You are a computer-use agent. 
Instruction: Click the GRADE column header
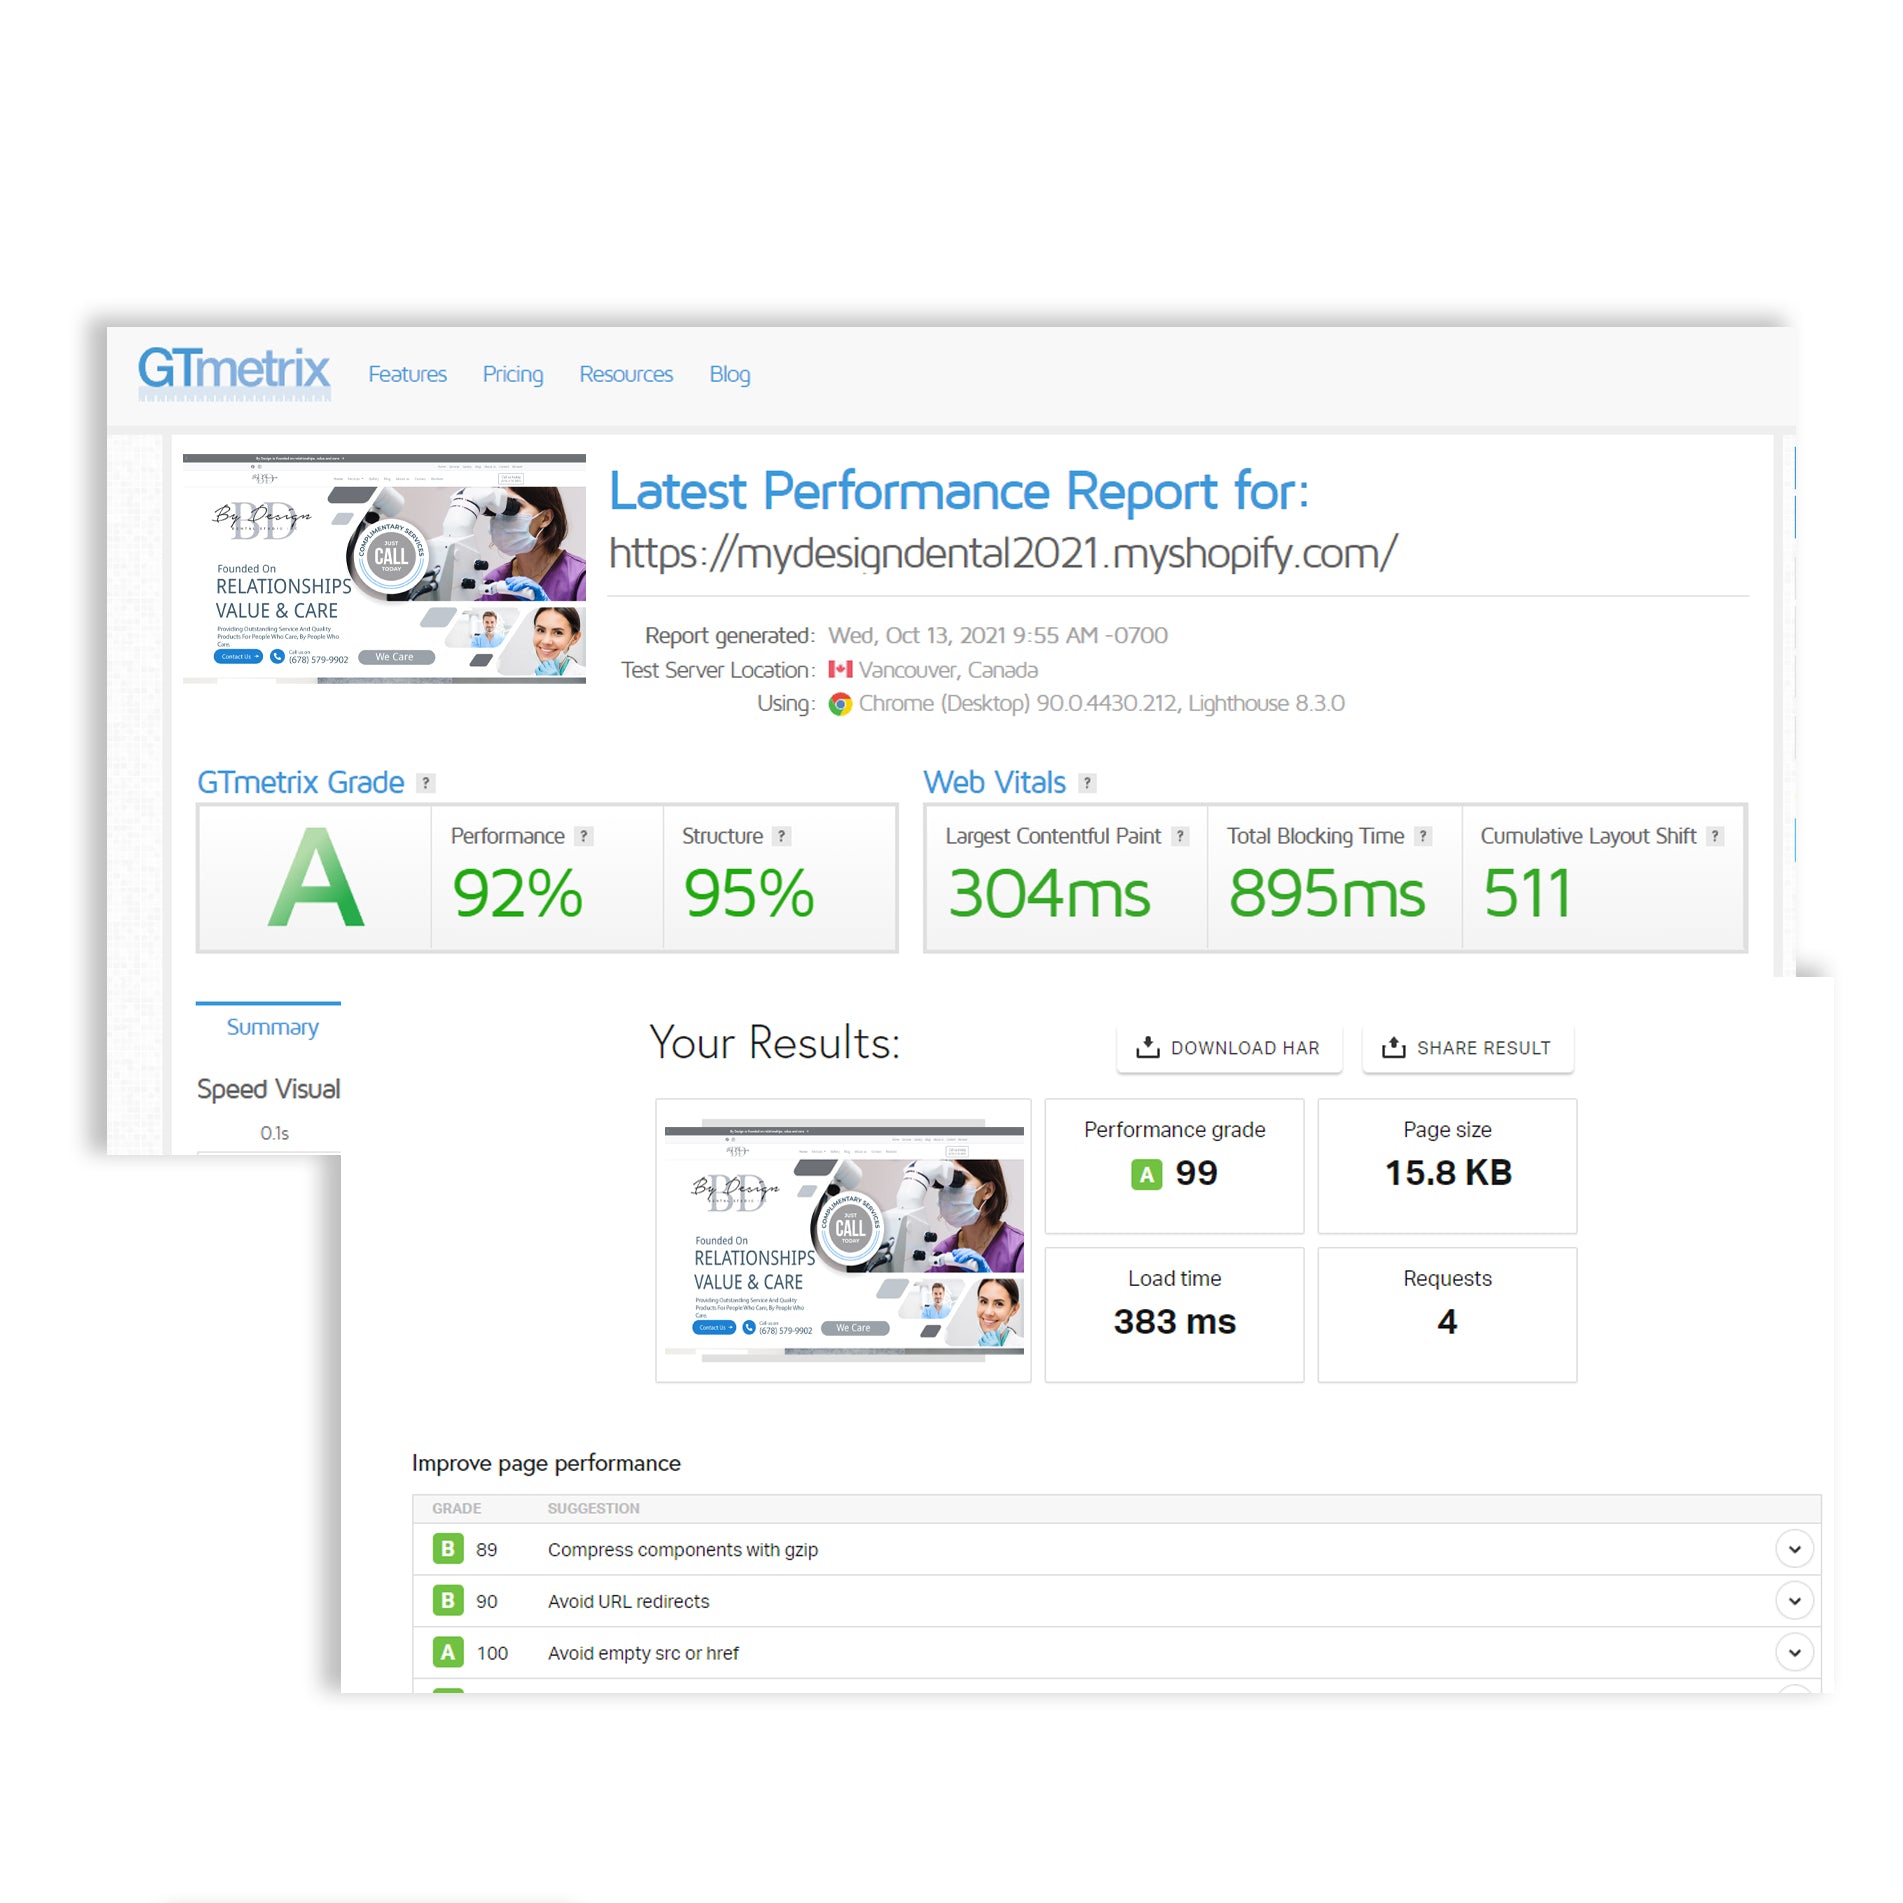[x=457, y=1509]
